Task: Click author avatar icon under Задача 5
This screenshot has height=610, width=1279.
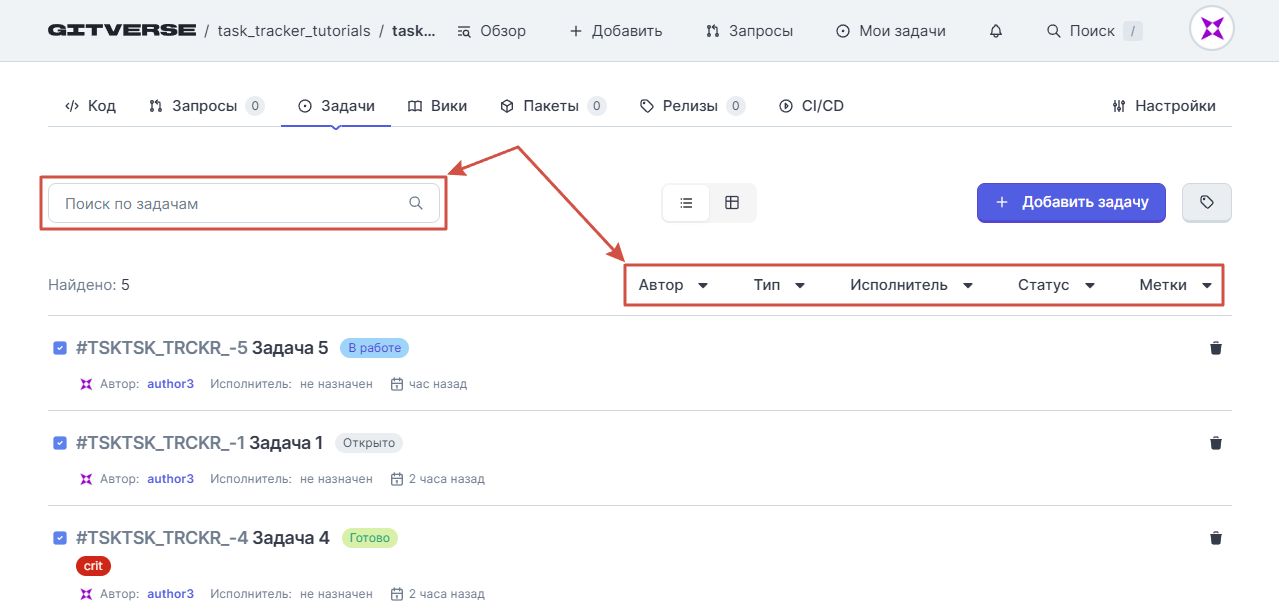Action: pyautogui.click(x=86, y=384)
